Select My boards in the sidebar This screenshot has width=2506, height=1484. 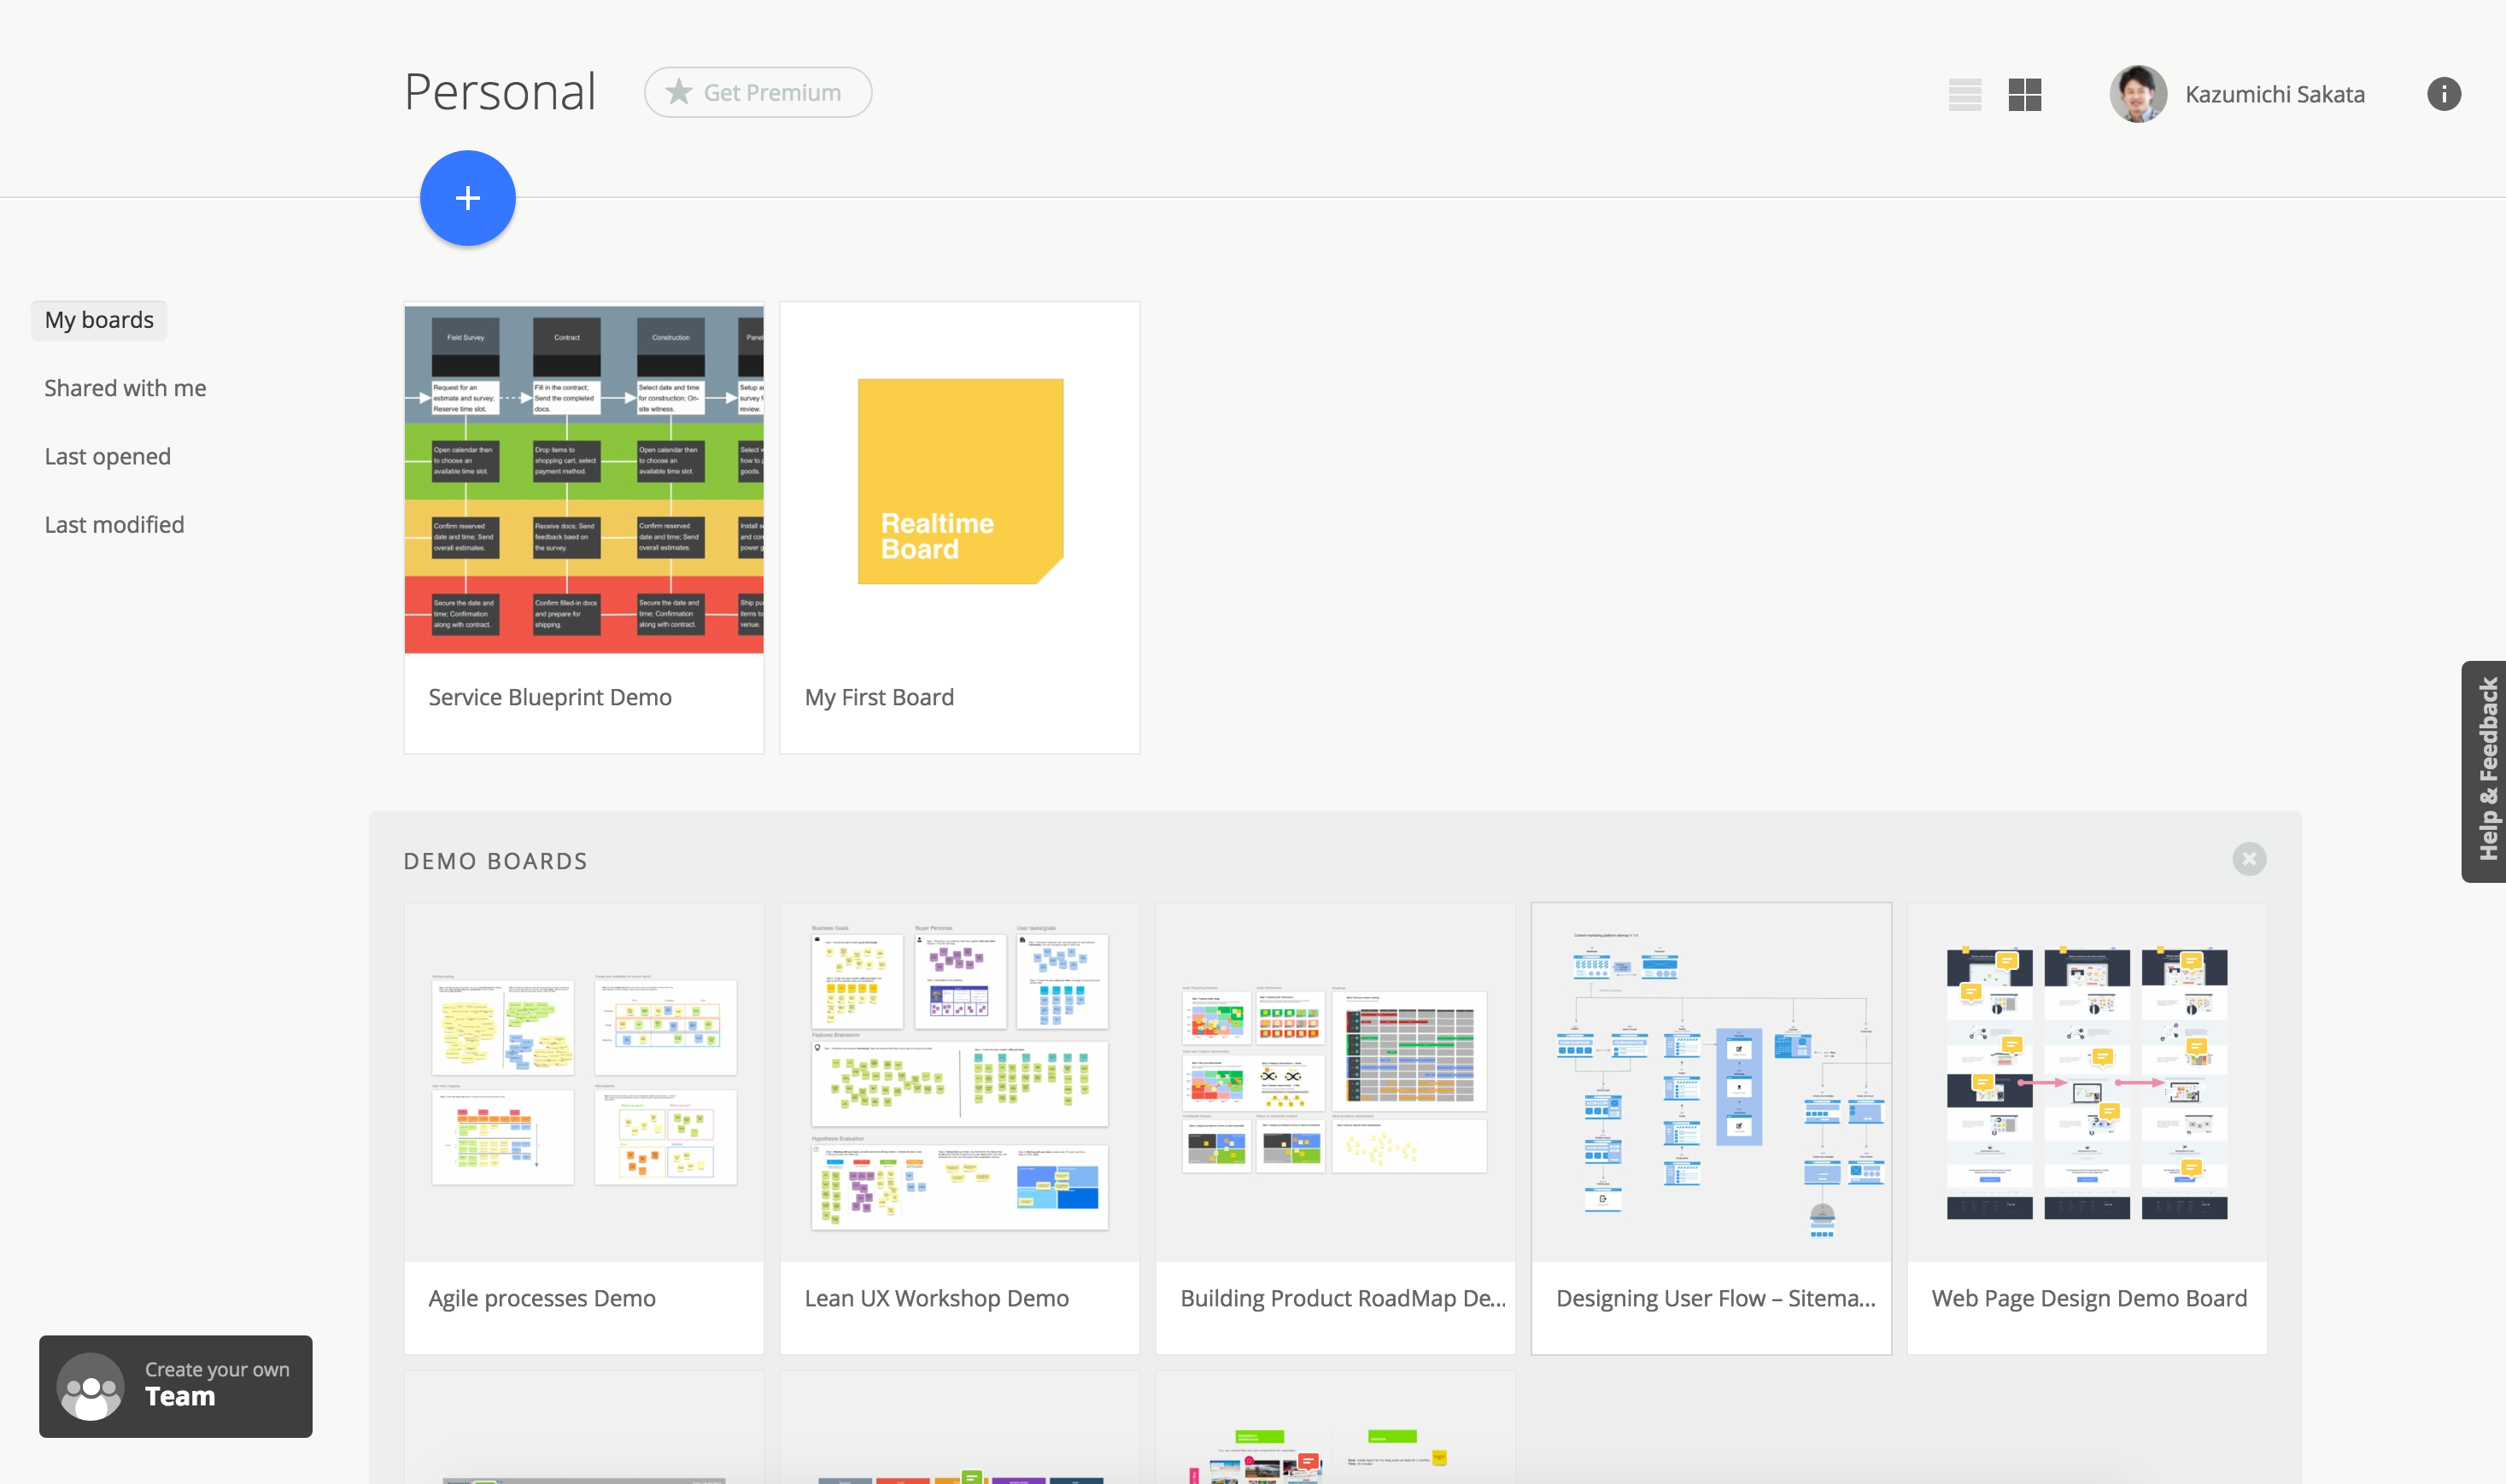coord(99,320)
